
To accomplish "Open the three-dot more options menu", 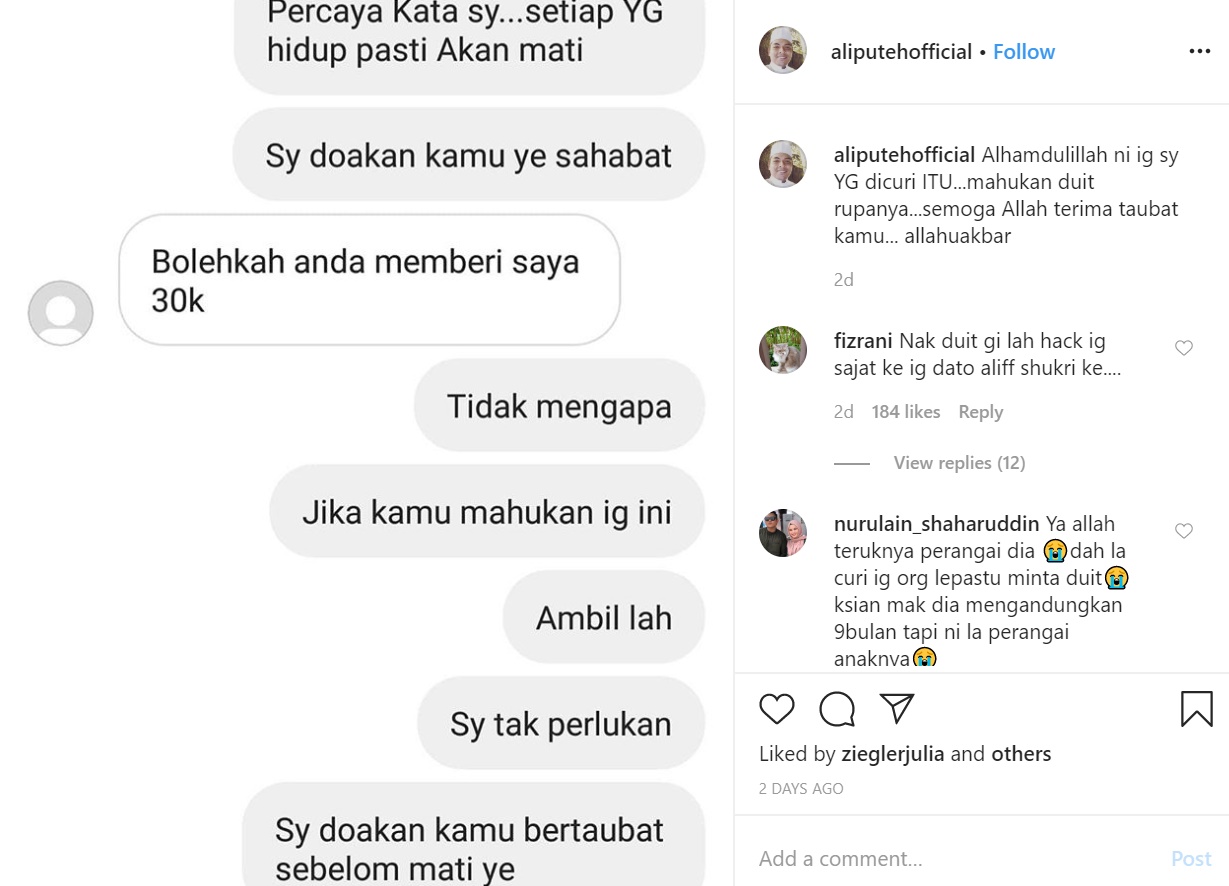I will click(x=1199, y=52).
